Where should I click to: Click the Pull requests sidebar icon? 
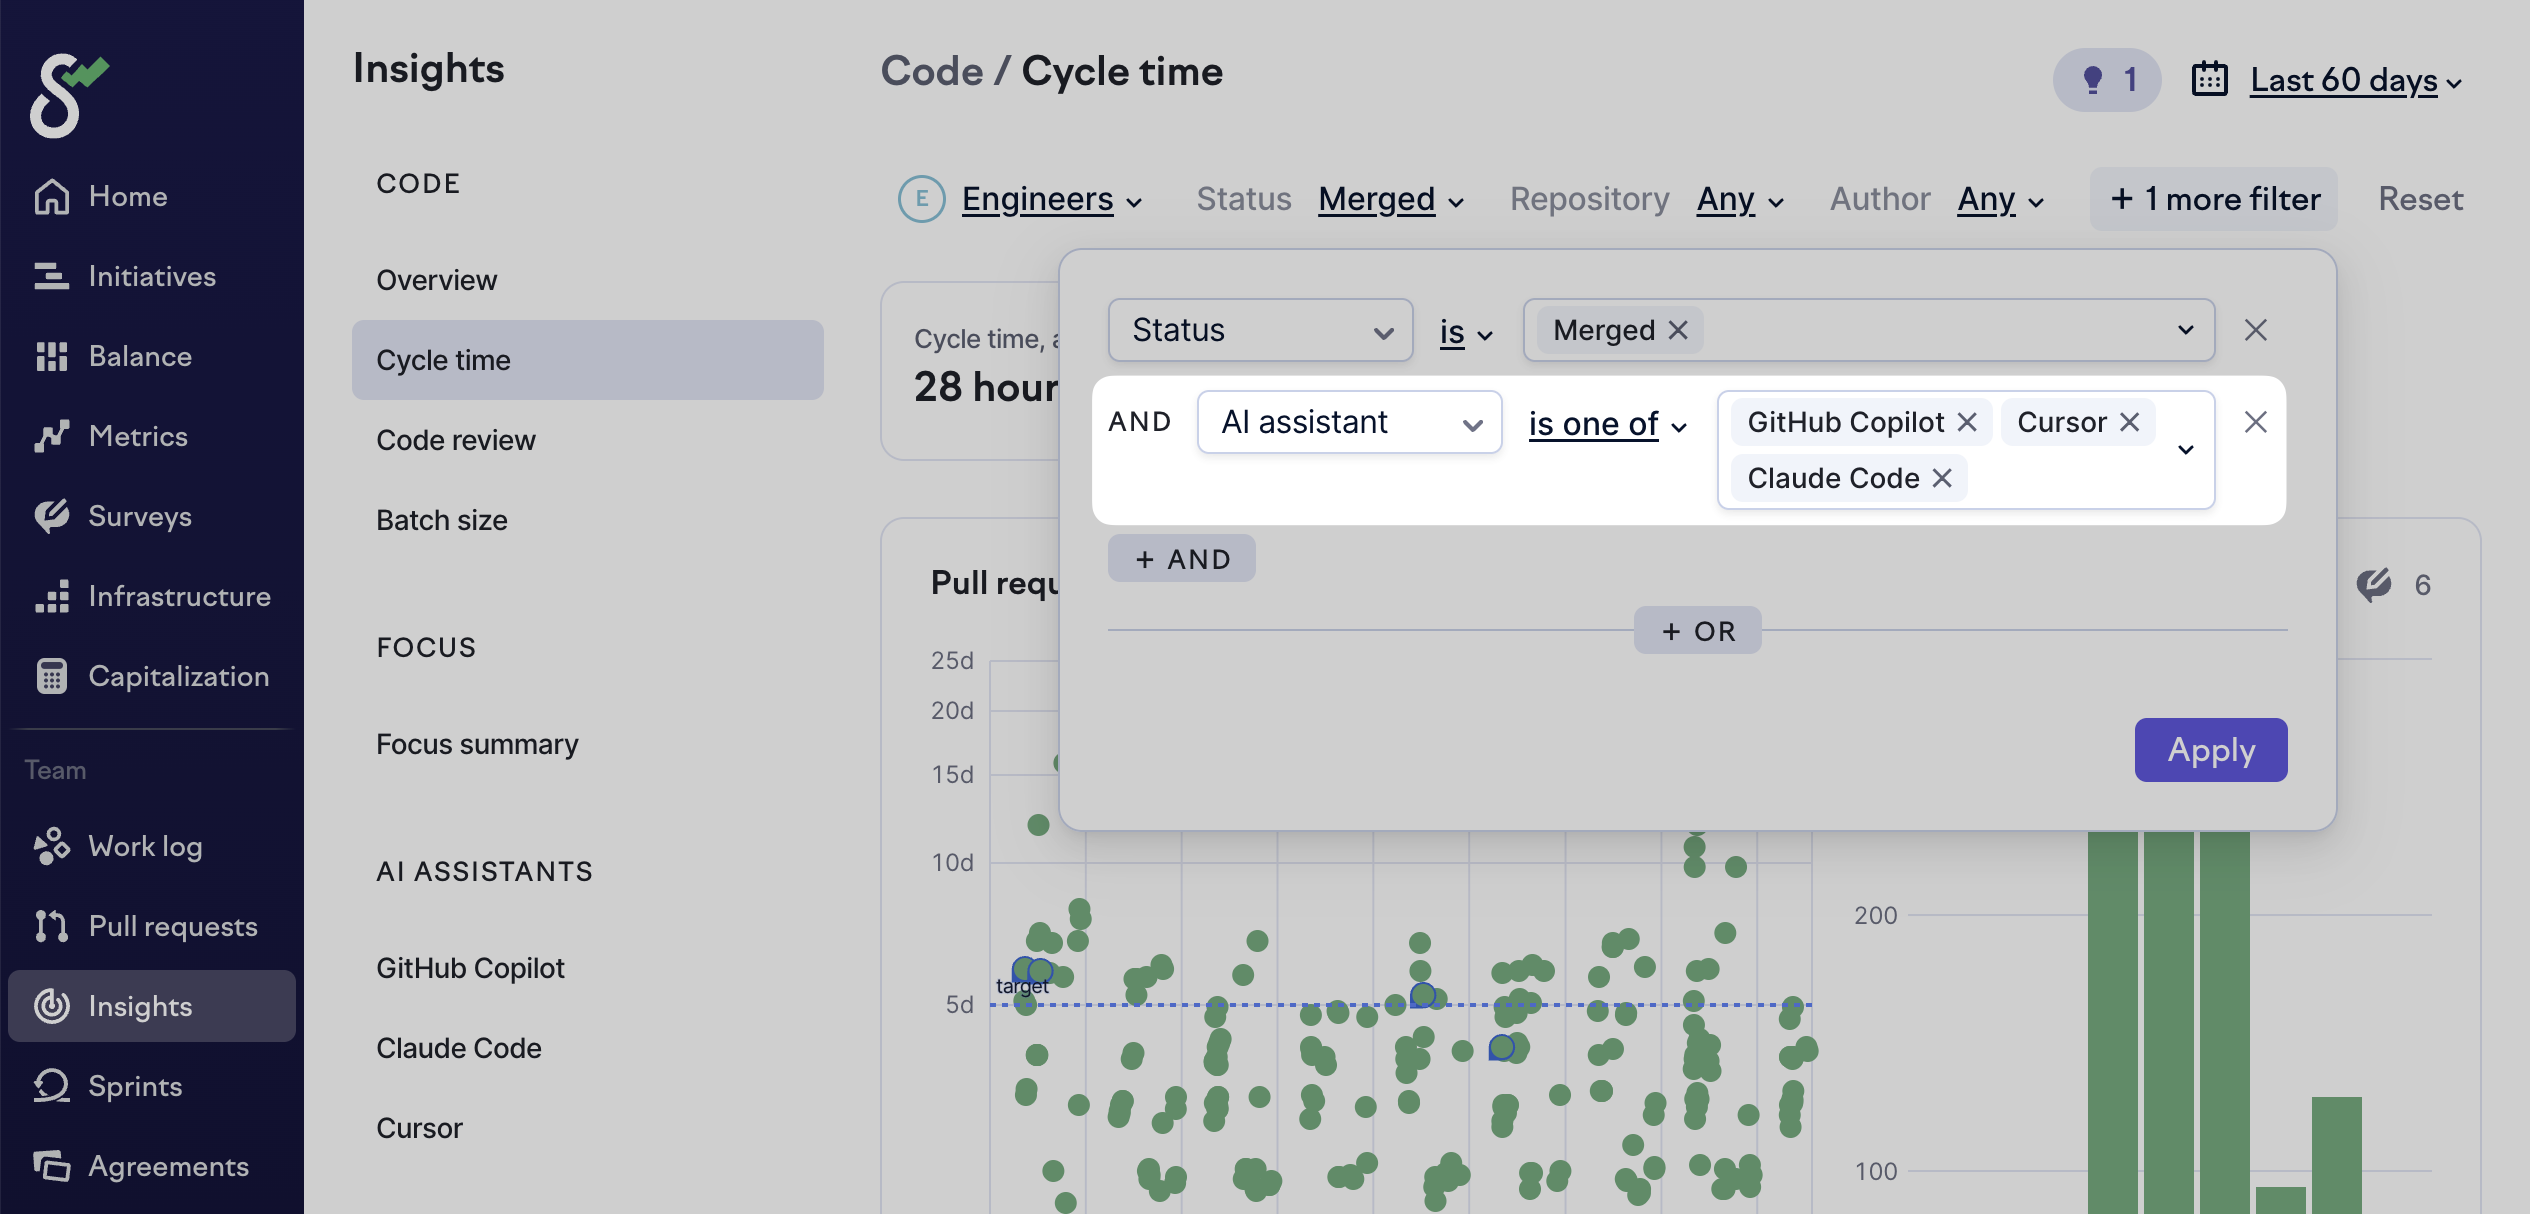(51, 927)
